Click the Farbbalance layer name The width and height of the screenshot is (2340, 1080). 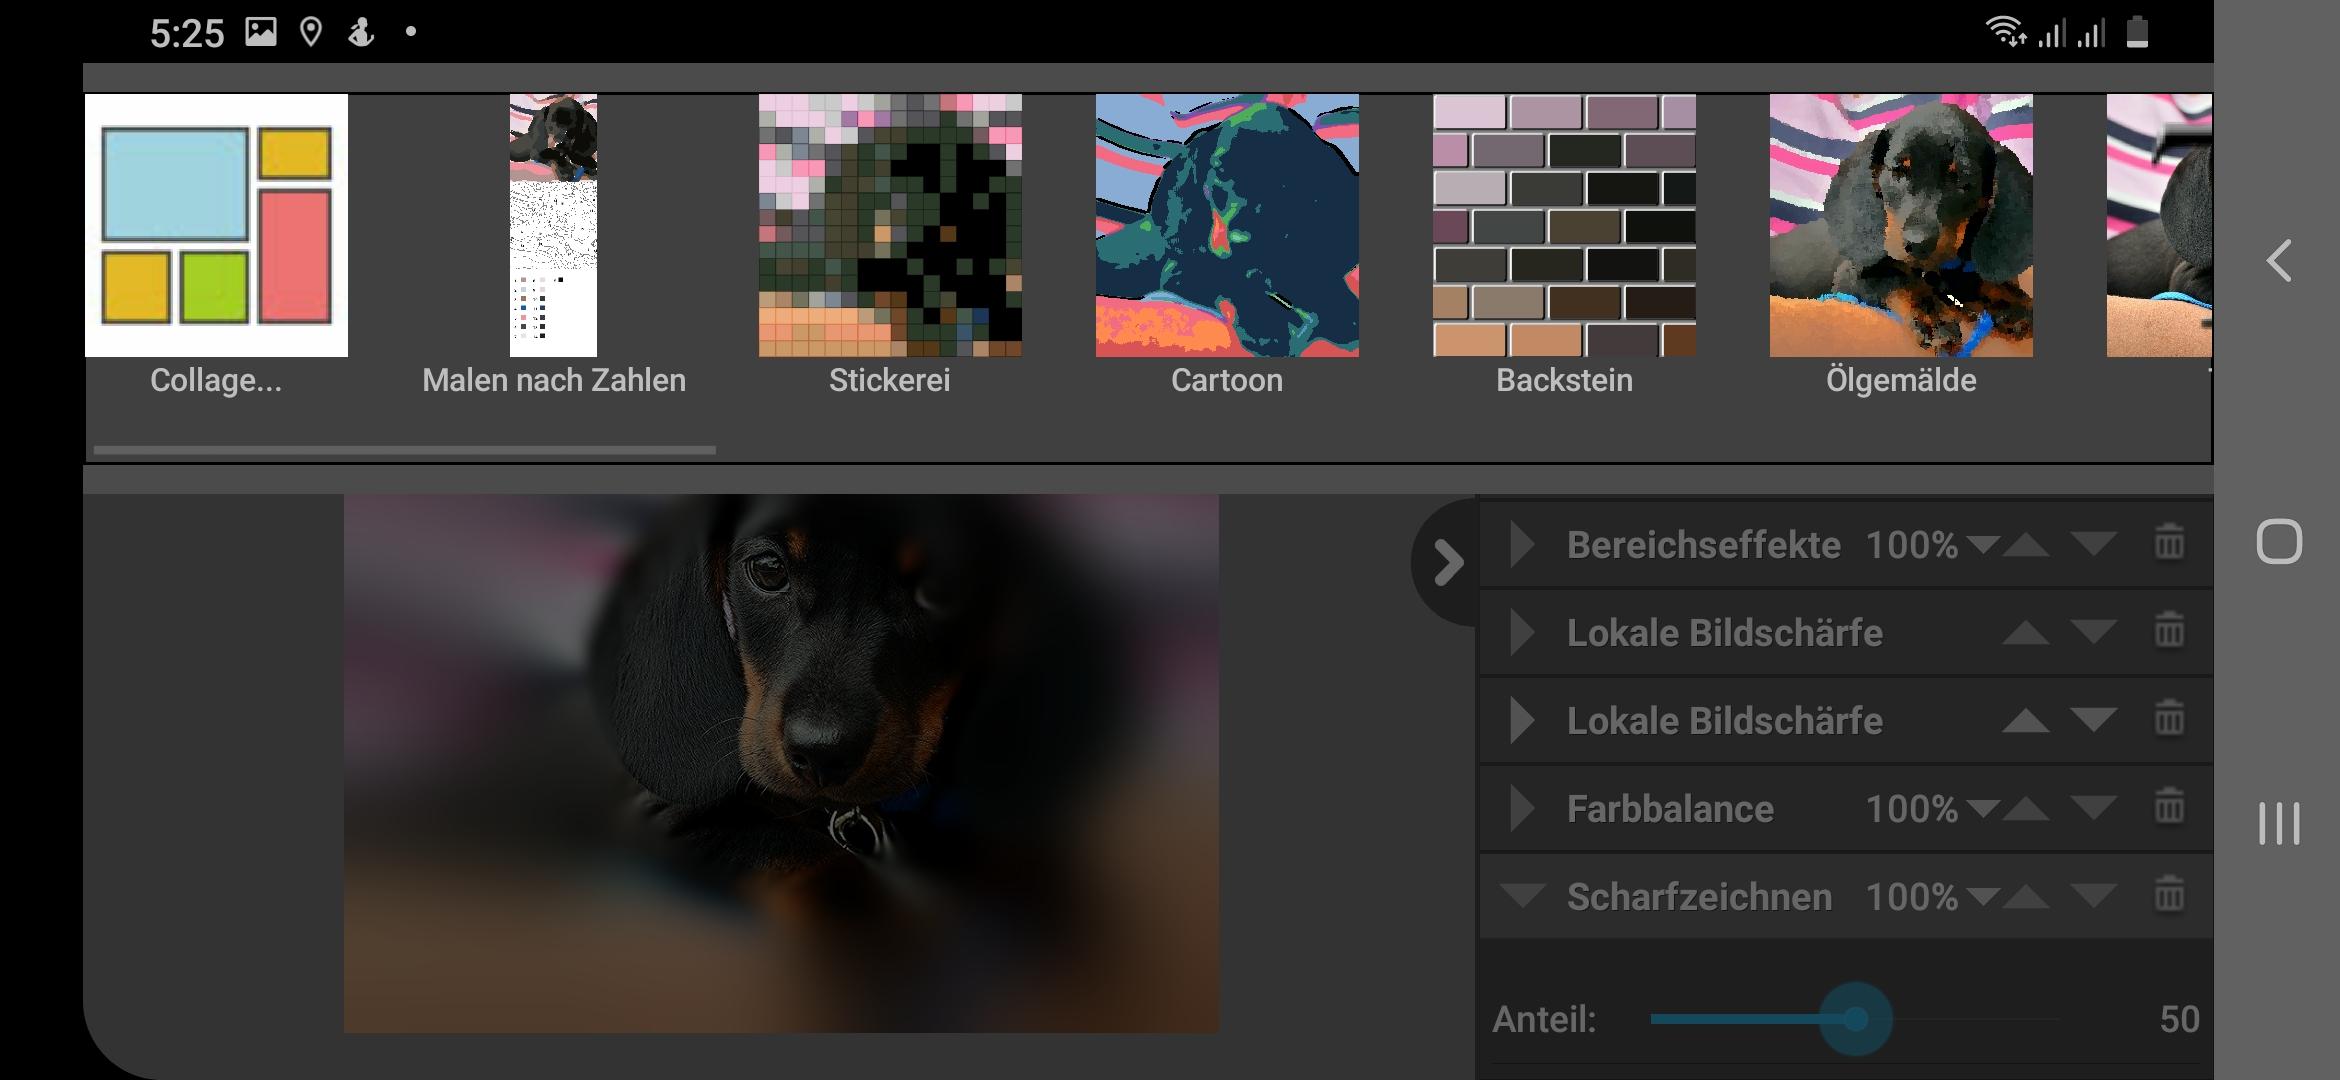pos(1670,809)
